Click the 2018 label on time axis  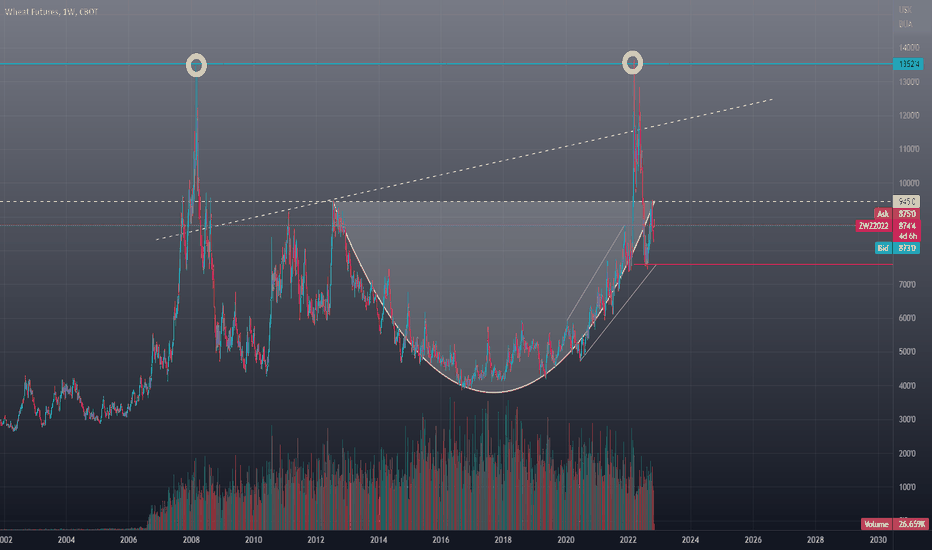(x=503, y=540)
